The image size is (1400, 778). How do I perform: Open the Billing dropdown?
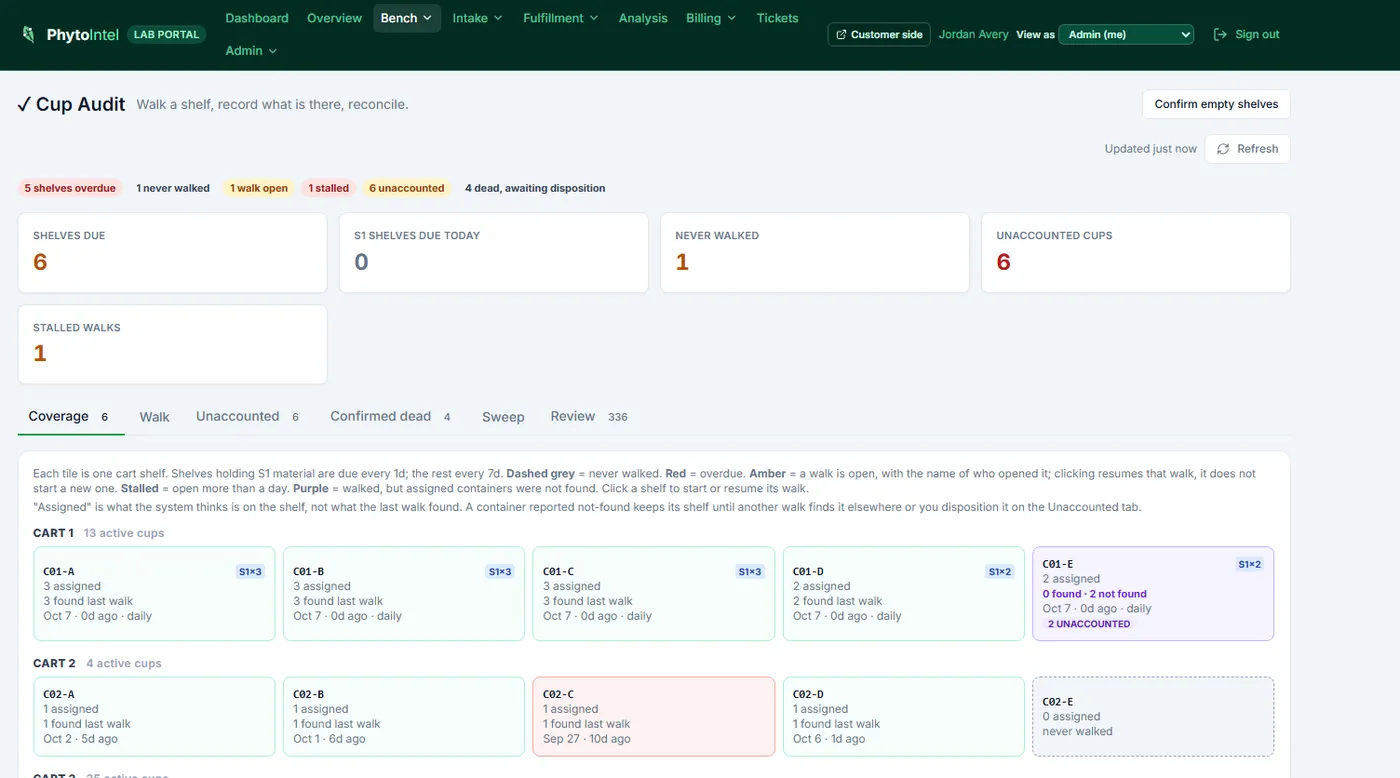pyautogui.click(x=711, y=18)
